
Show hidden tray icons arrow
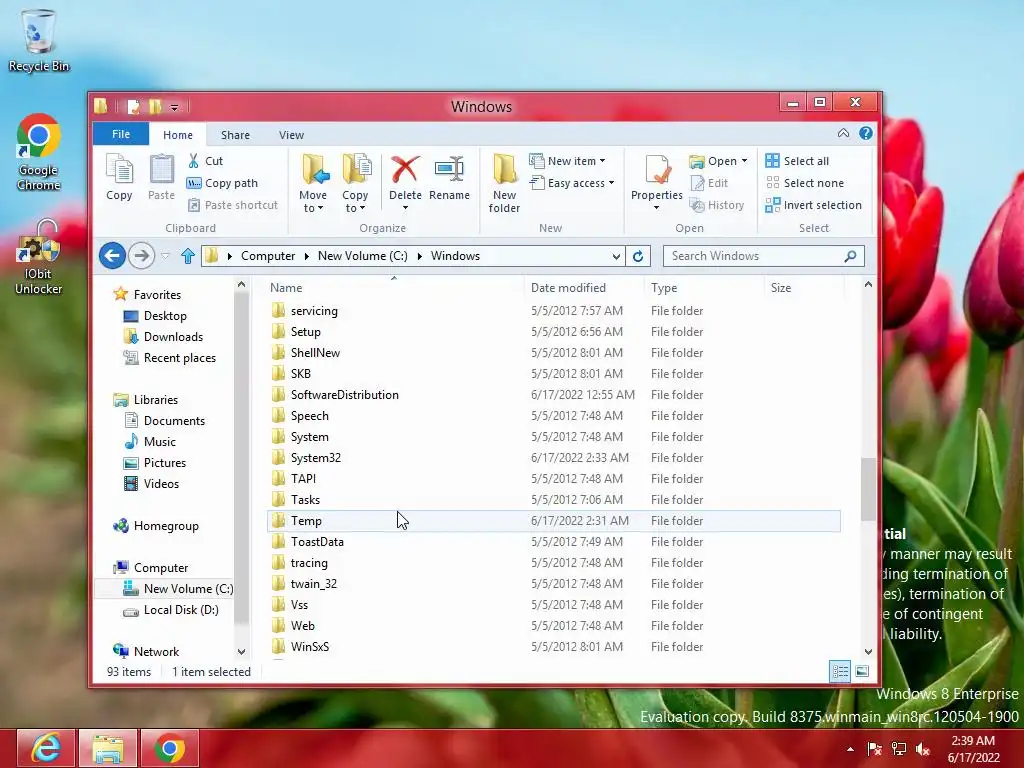coord(850,750)
